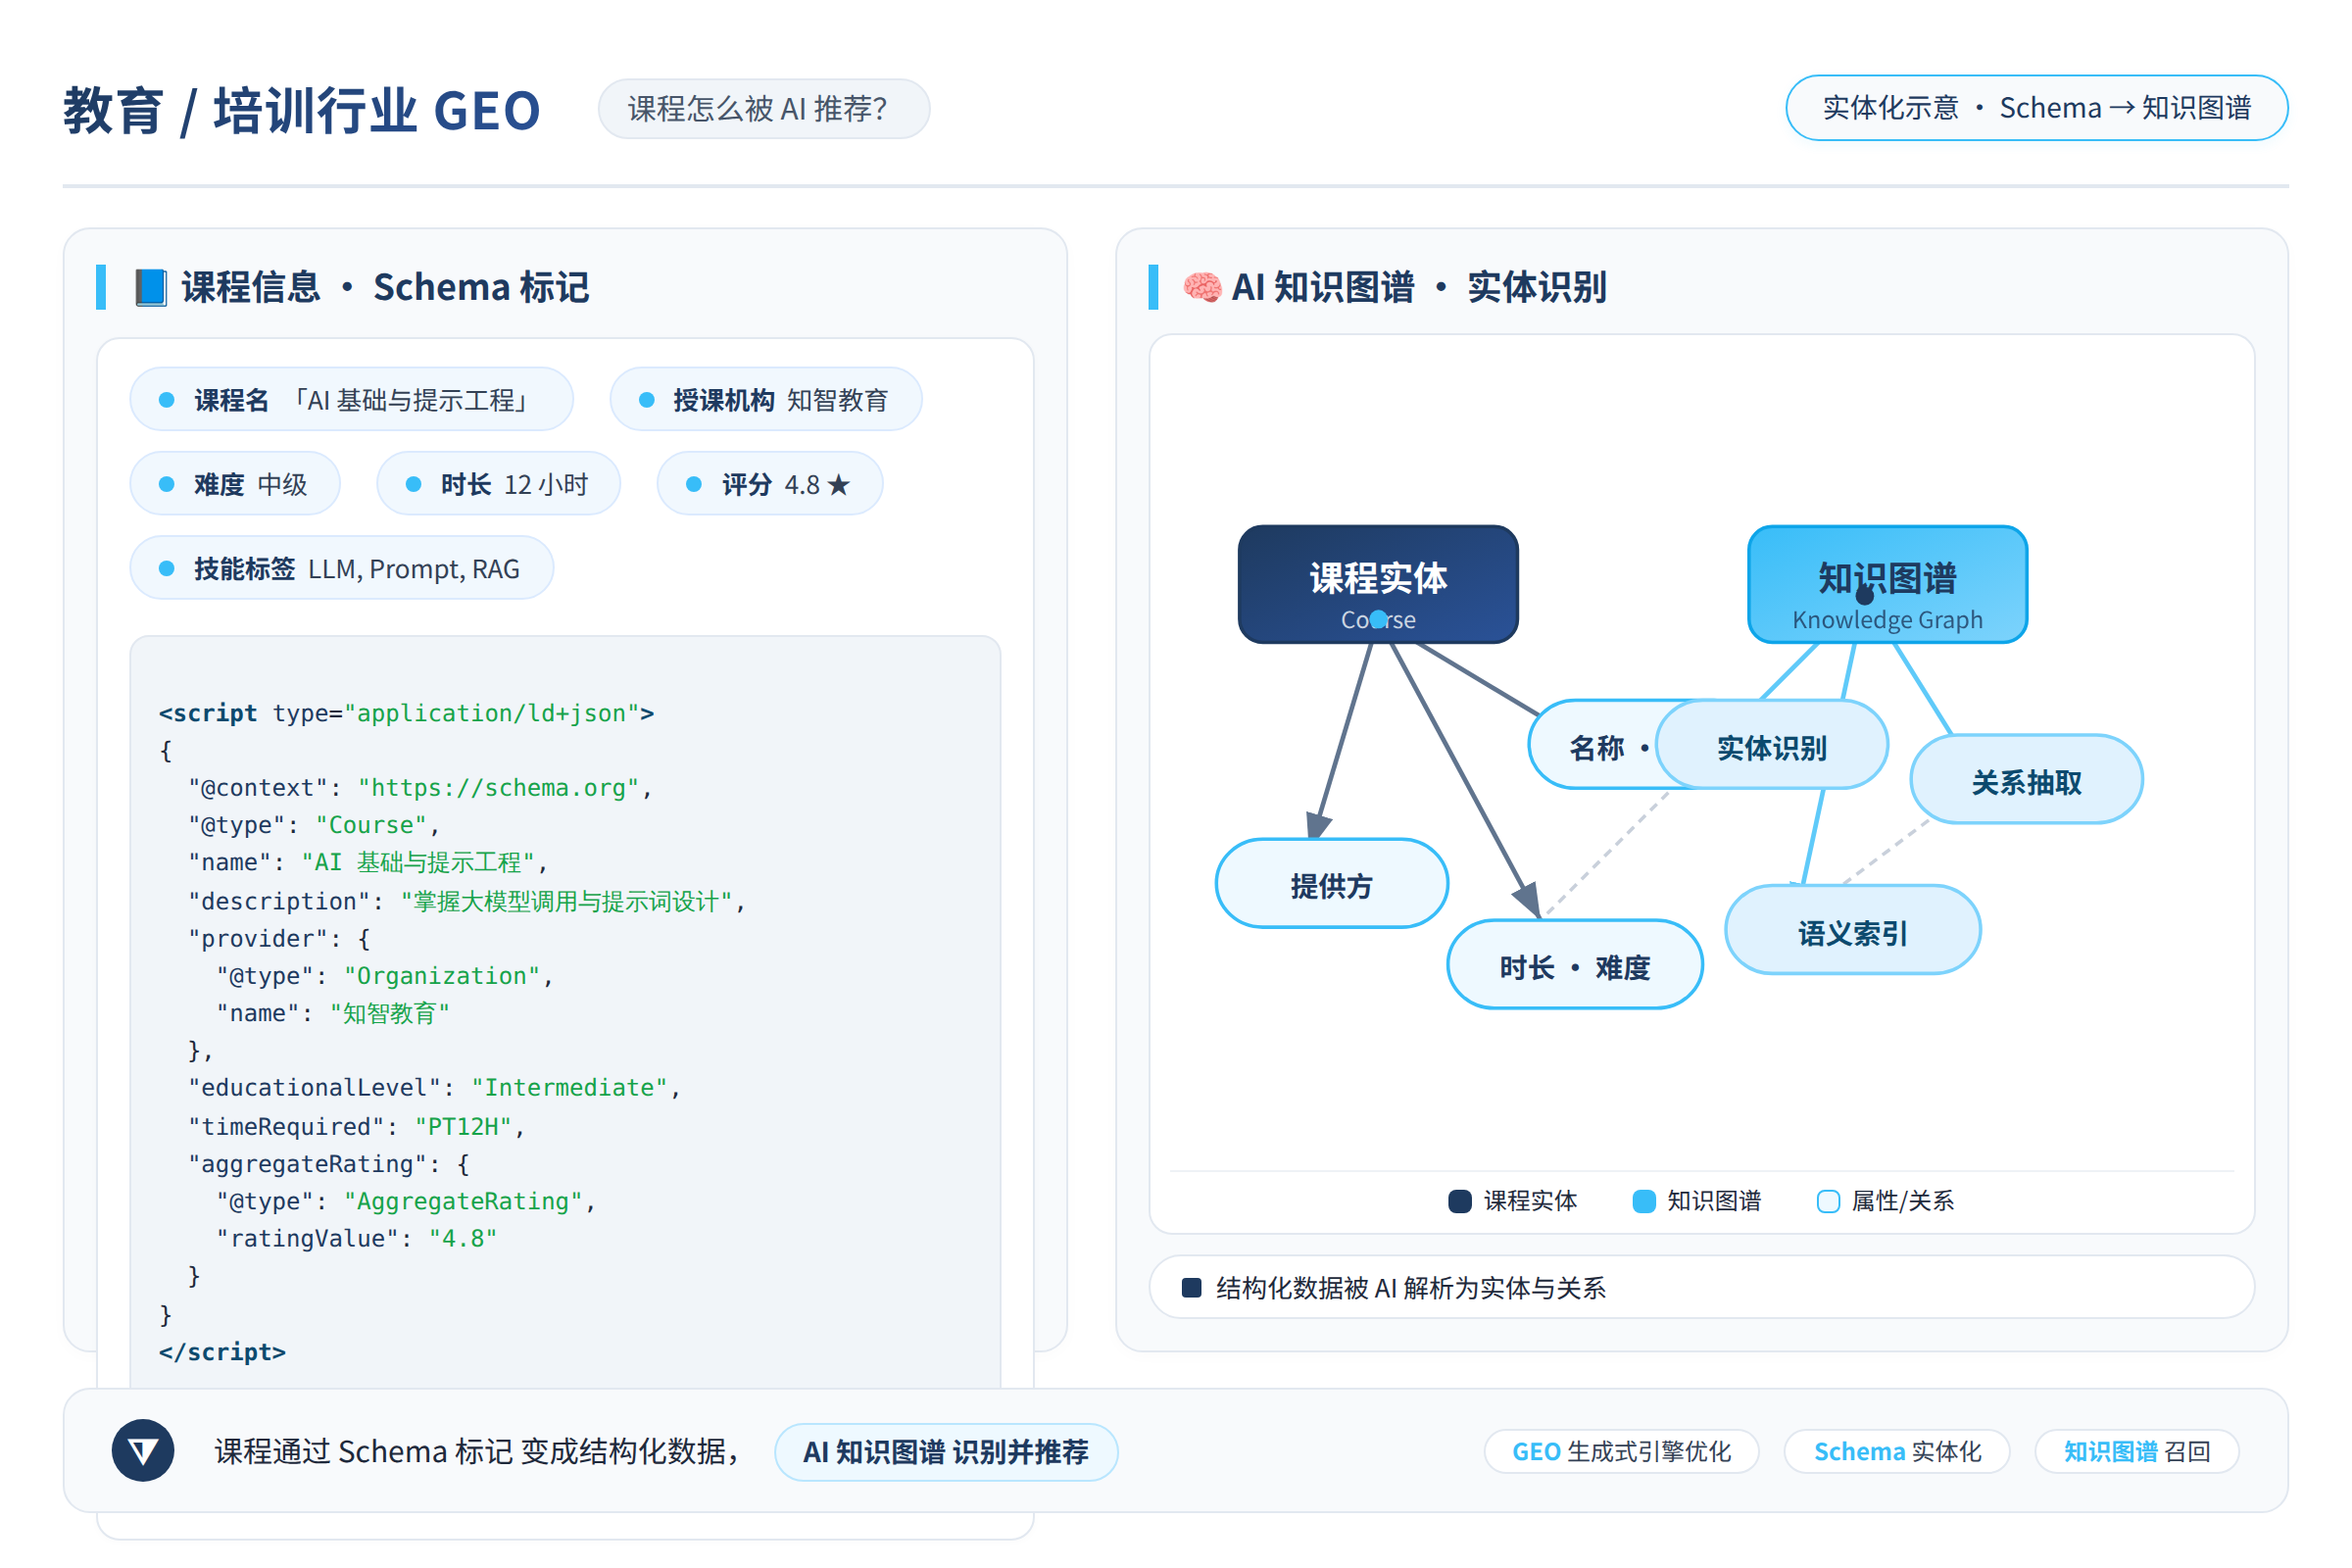Click the 属性/关系 legend label

click(x=1903, y=1201)
